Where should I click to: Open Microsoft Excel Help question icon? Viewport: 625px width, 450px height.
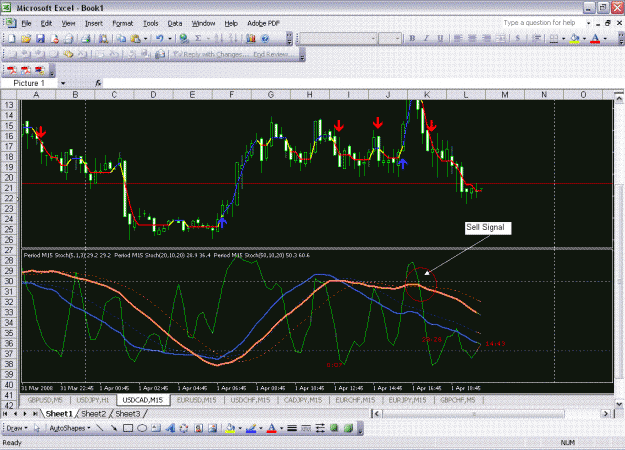click(265, 39)
